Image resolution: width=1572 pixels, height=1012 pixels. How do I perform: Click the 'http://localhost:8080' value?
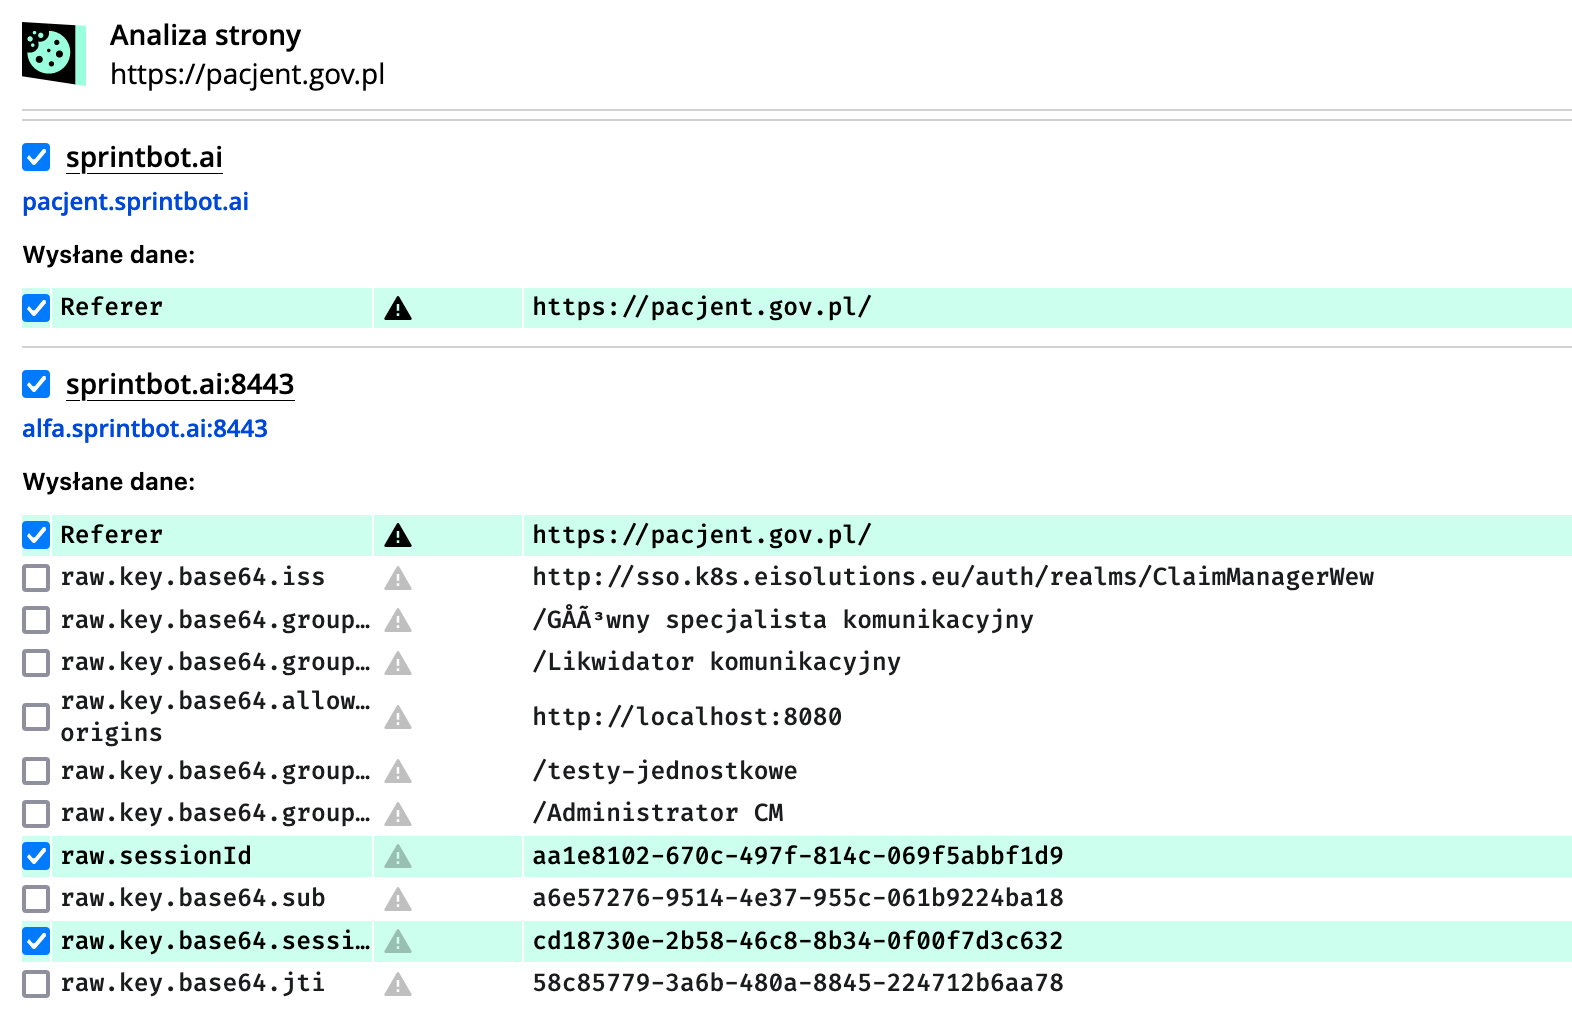687,717
